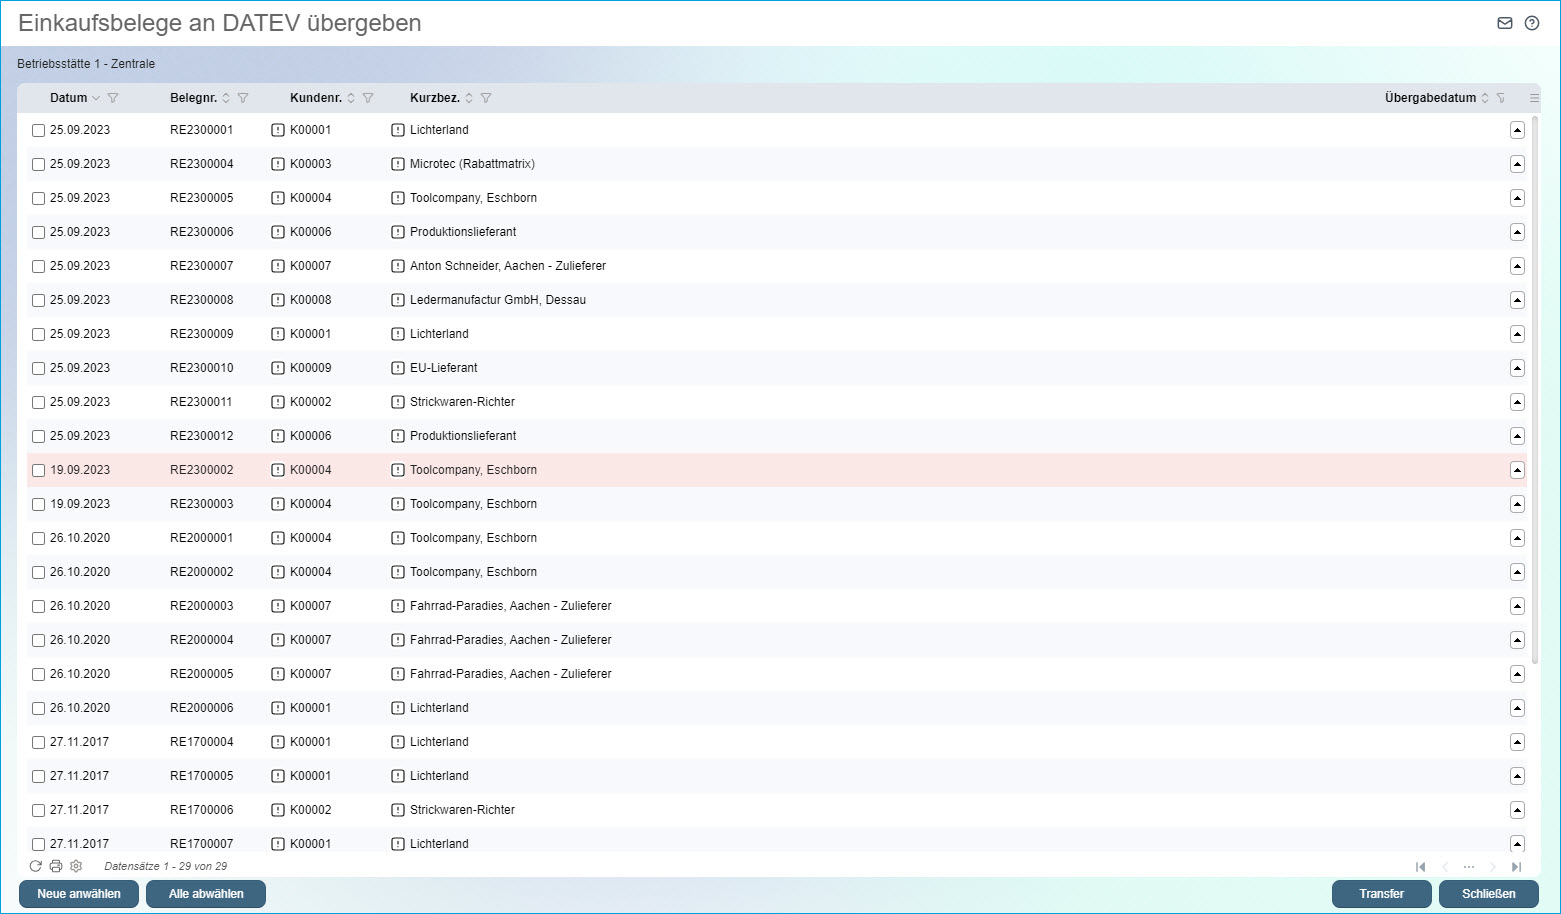Click the Alle abwählen button
The image size is (1561, 914).
[x=206, y=894]
